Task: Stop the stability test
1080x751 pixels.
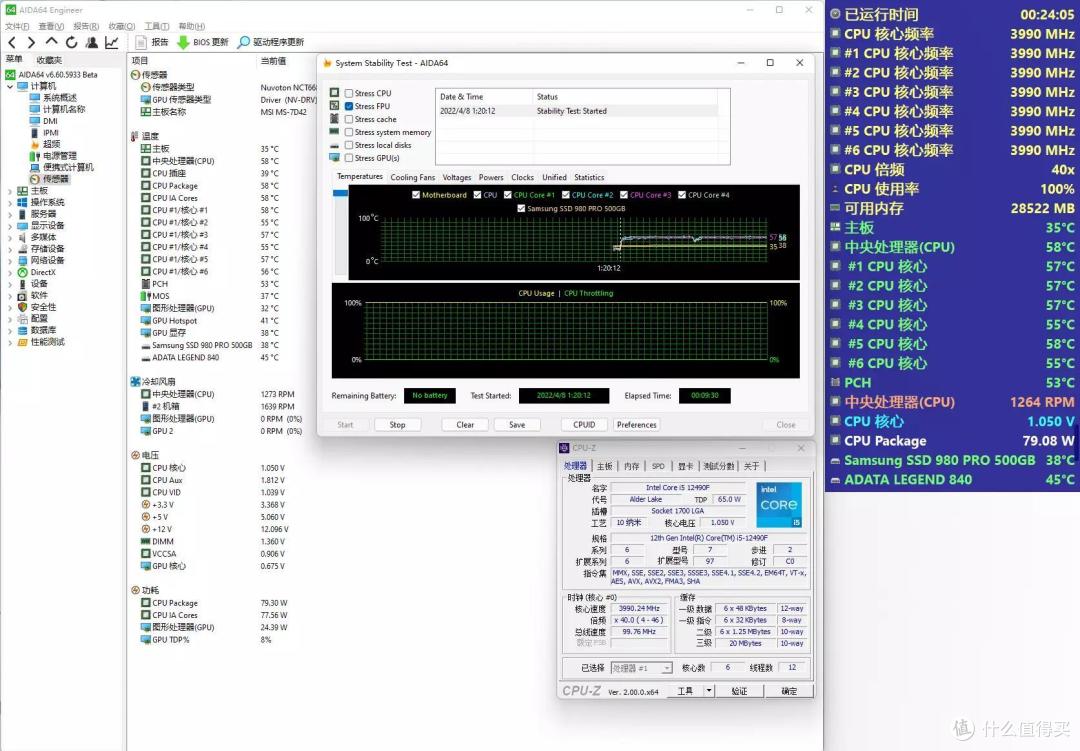Action: pos(397,425)
